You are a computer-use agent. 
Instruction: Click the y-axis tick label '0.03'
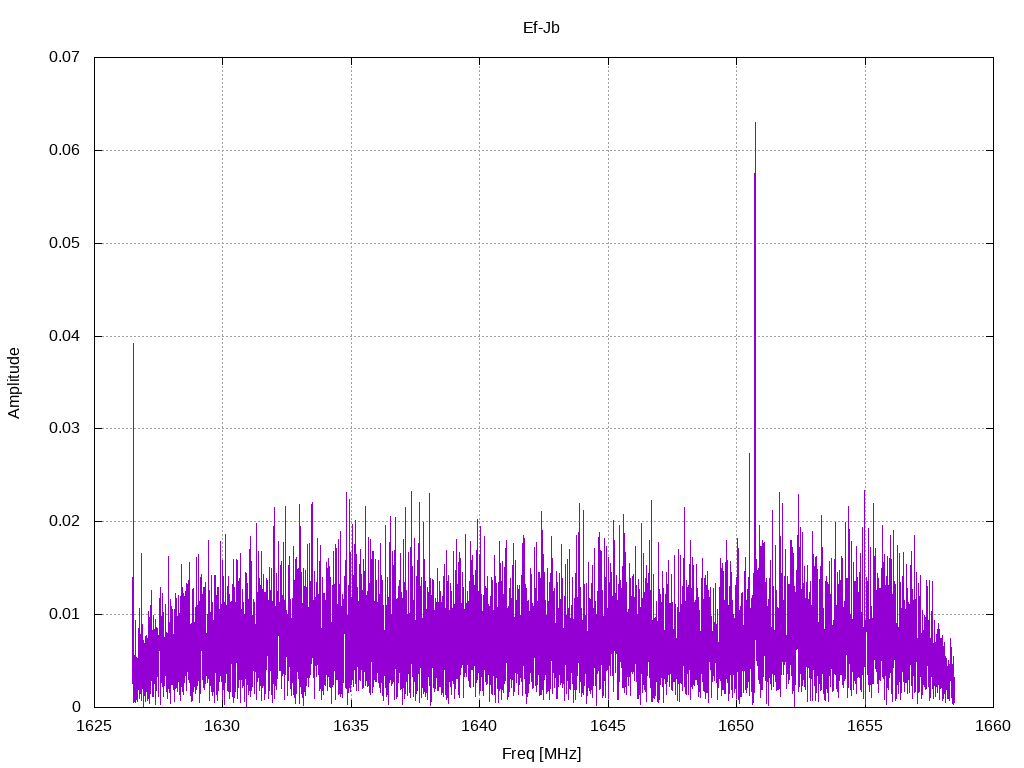pyautogui.click(x=64, y=428)
